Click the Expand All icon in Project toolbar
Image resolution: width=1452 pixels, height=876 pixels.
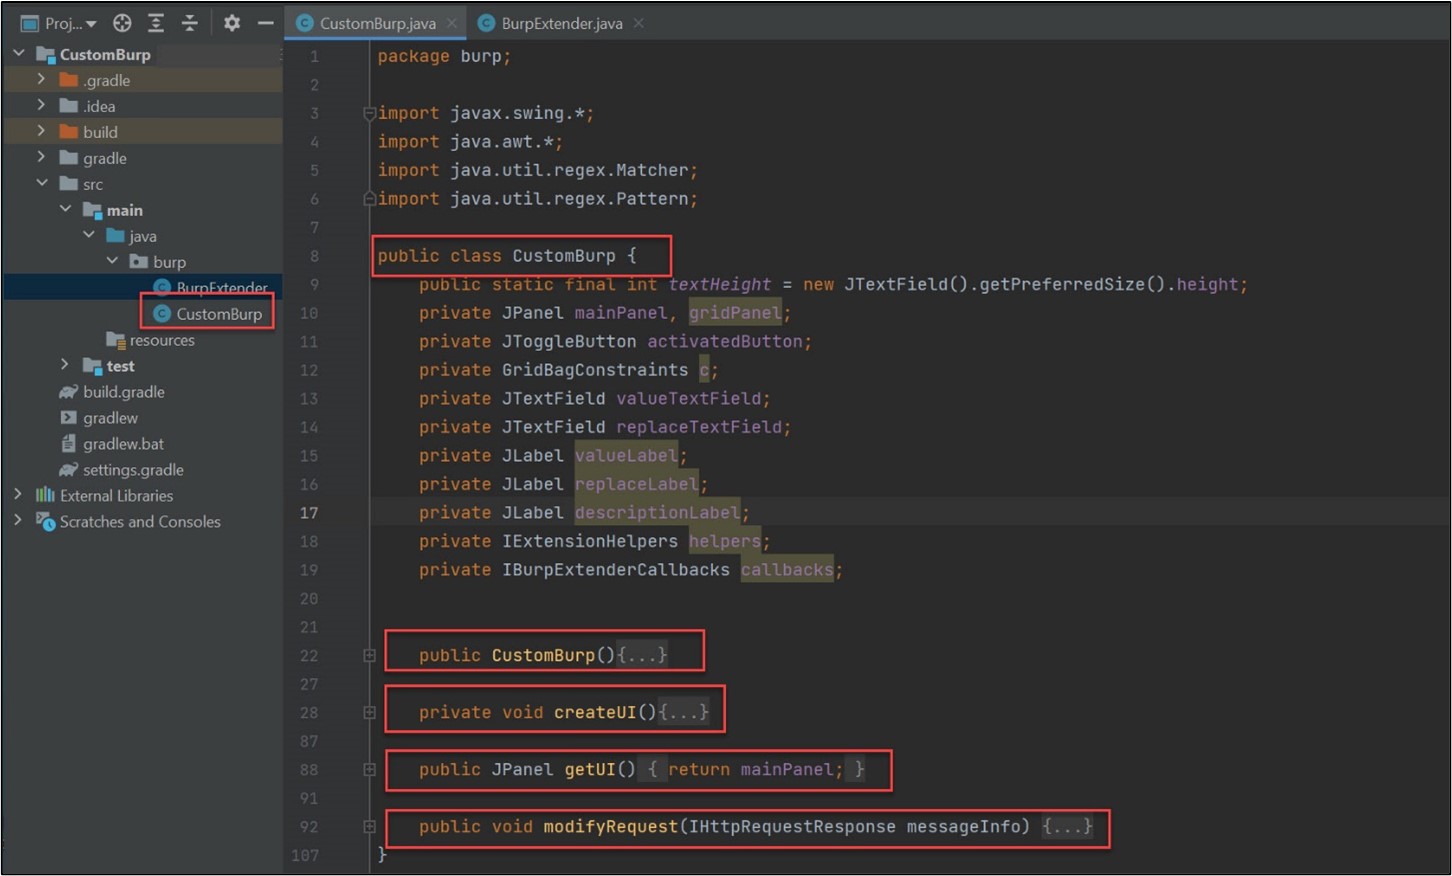coord(156,23)
